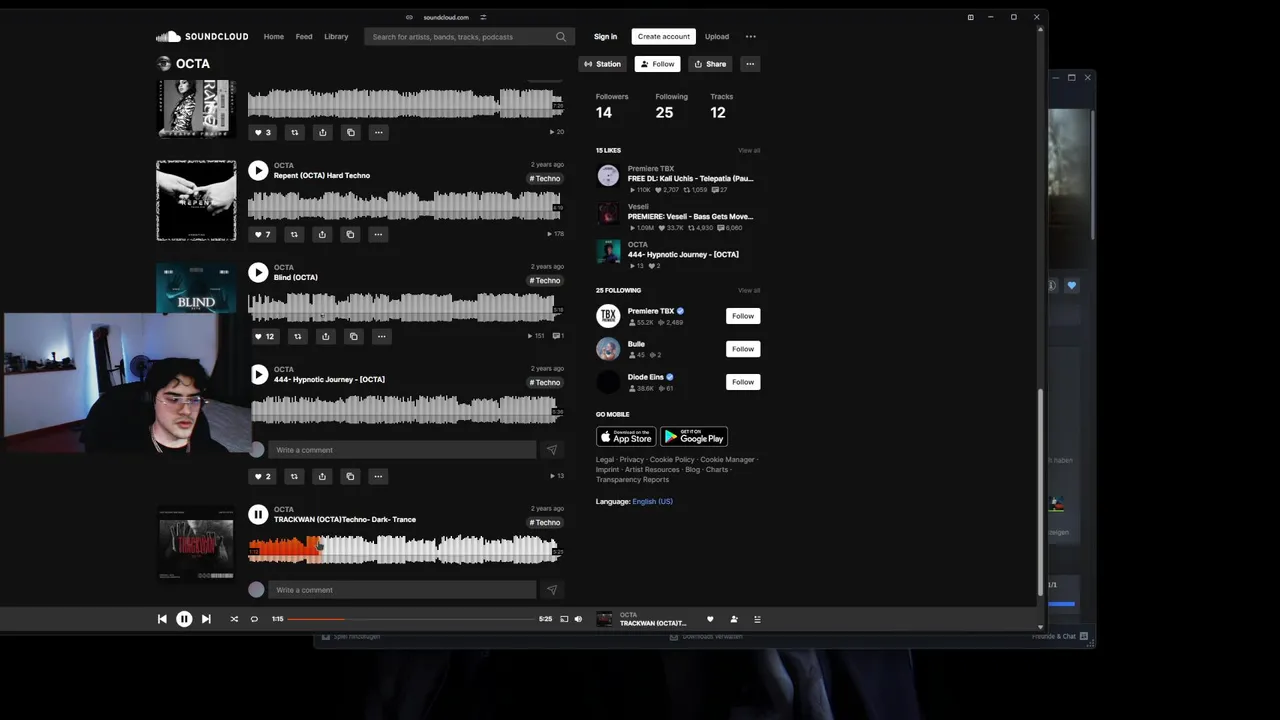Play the 444- Hypnotic Journey track
This screenshot has width=1280, height=720.
pyautogui.click(x=258, y=374)
